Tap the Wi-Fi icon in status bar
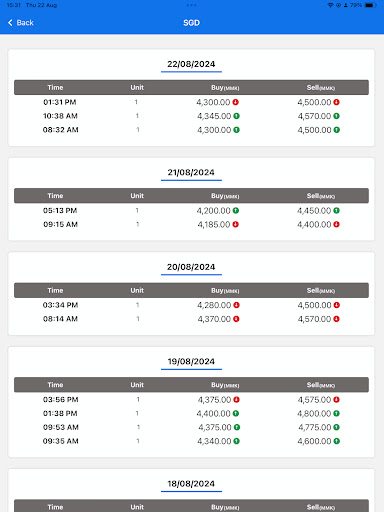The height and width of the screenshot is (512, 384). (x=330, y=5)
